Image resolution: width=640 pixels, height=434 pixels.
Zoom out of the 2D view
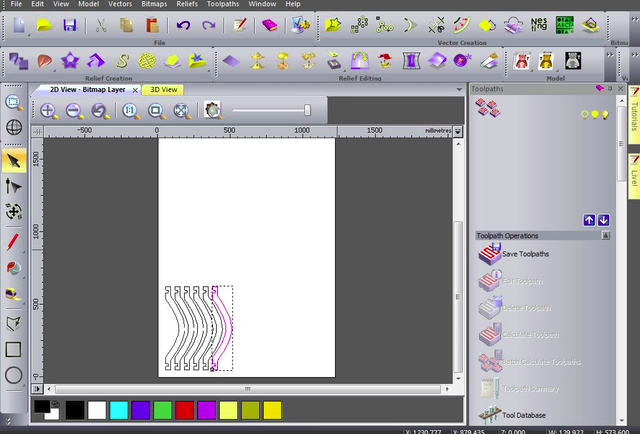pyautogui.click(x=75, y=111)
